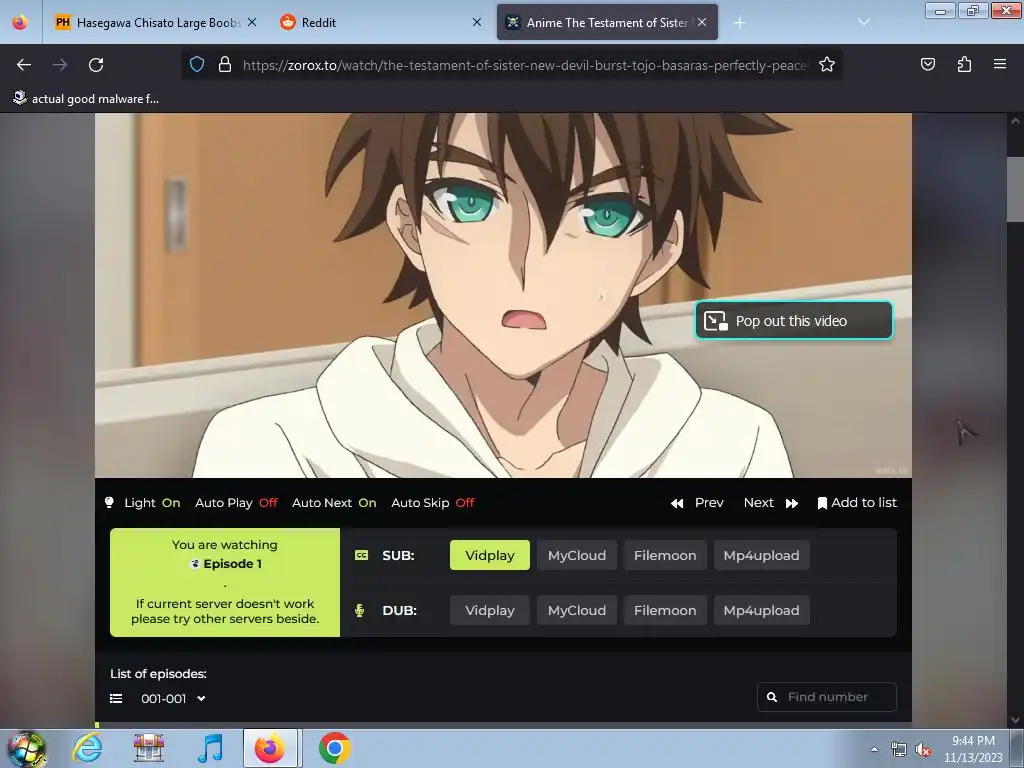
Task: Launch Internet Explorer from the taskbar
Action: 88,748
